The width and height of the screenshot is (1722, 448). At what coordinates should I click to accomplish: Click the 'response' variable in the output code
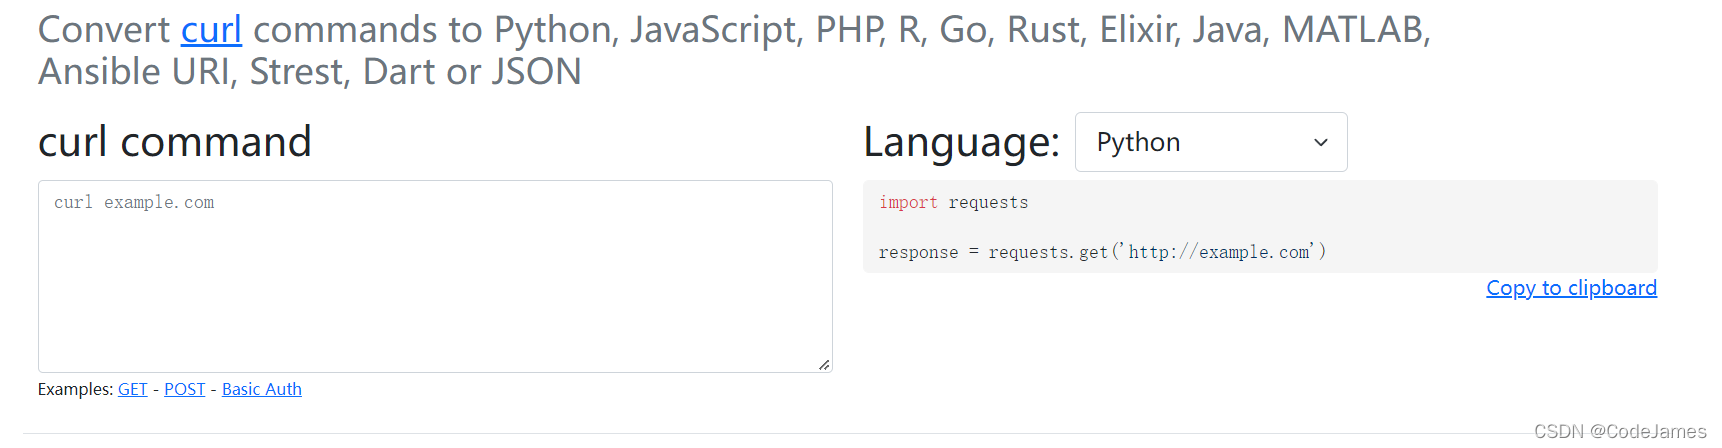coord(918,252)
